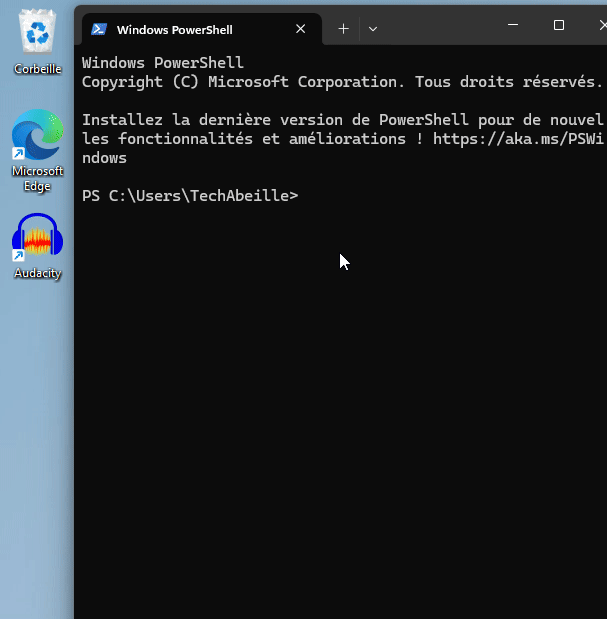Screen dimensions: 607x619
Task: Open a new terminal tab with plus button
Action: [343, 29]
